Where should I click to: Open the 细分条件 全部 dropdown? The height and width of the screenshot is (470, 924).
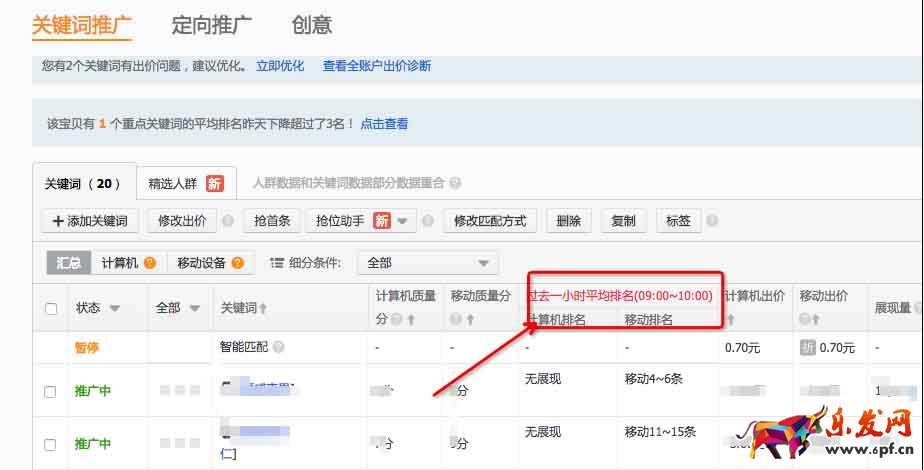427,263
